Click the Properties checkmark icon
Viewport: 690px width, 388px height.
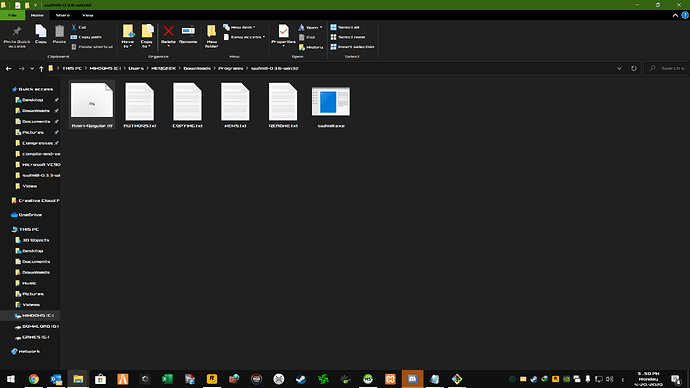[x=283, y=31]
